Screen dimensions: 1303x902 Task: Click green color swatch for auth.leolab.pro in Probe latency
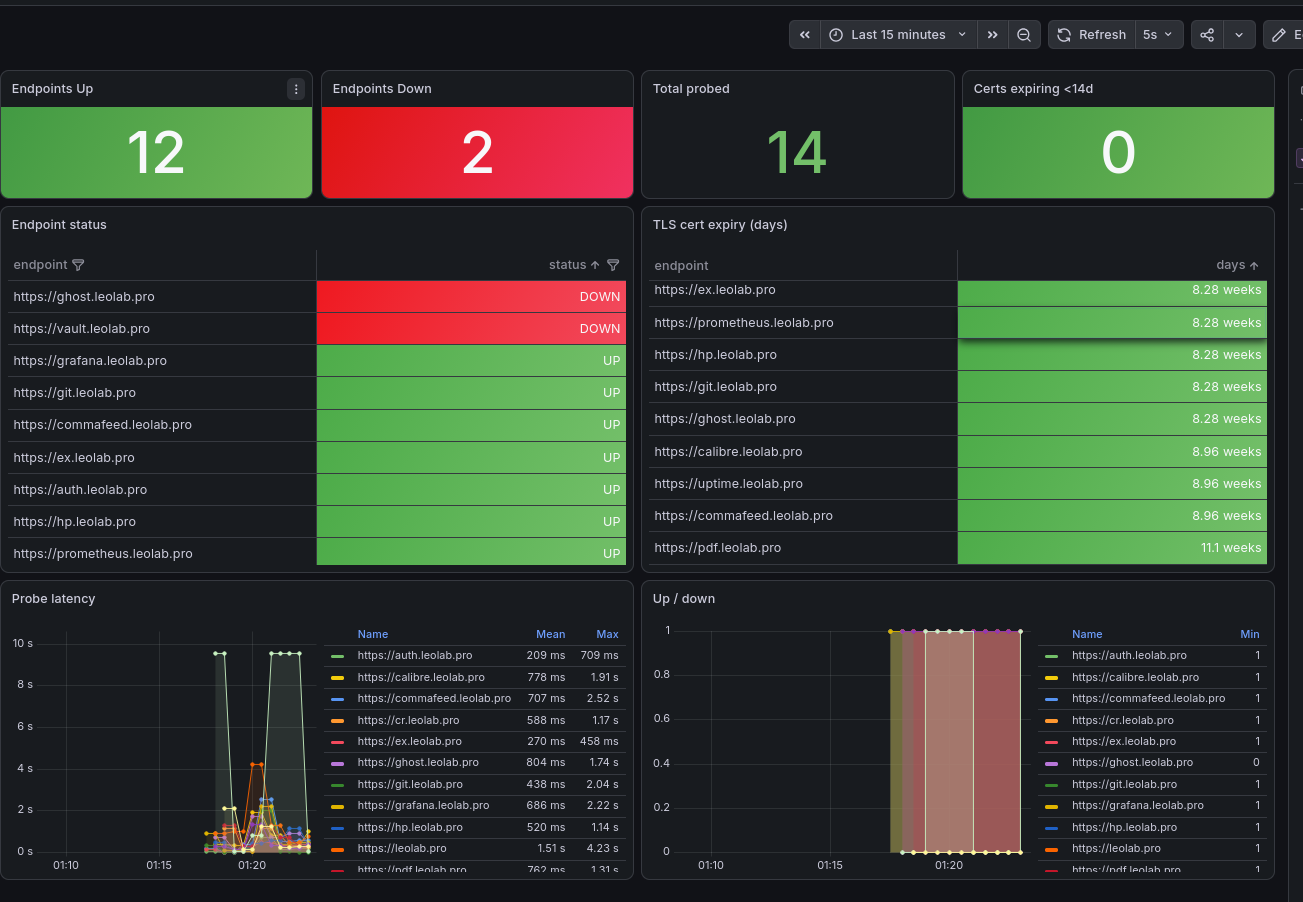pos(337,657)
